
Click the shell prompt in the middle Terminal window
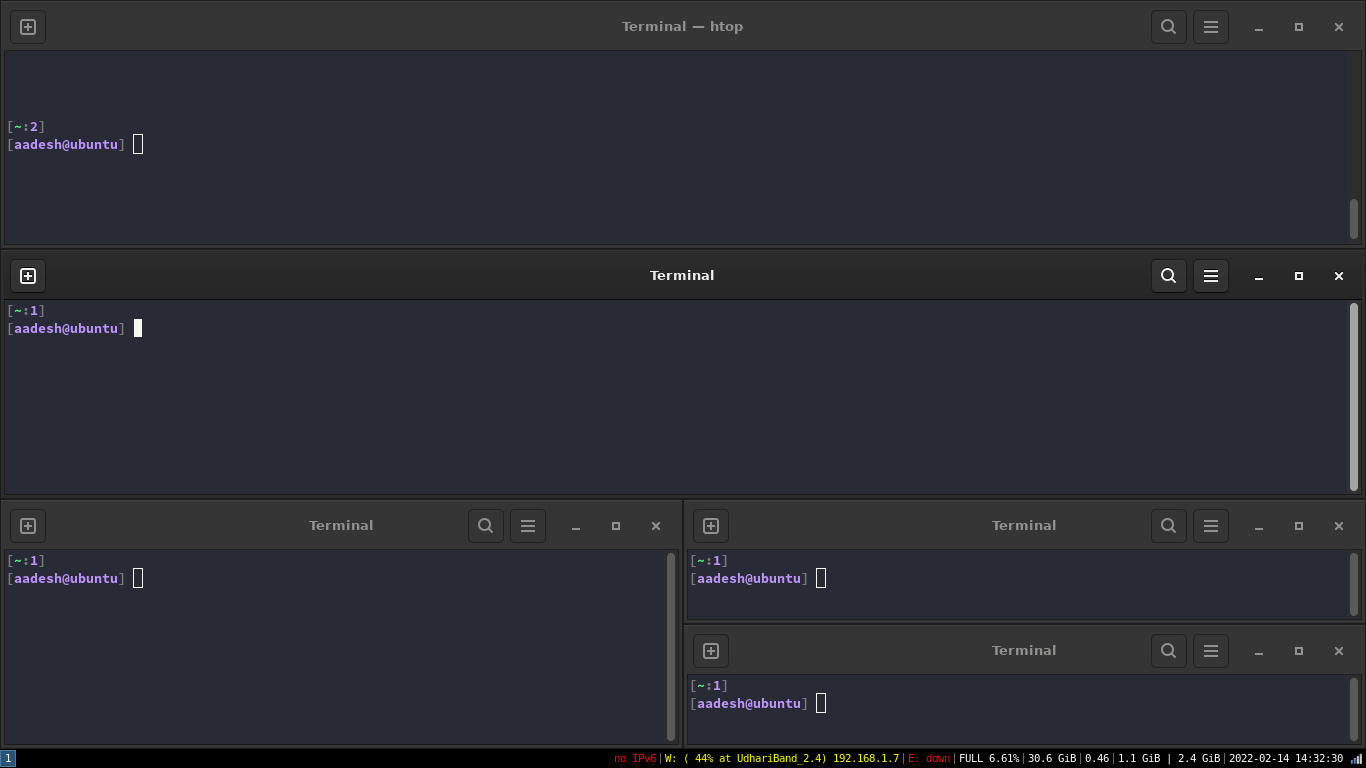click(66, 328)
